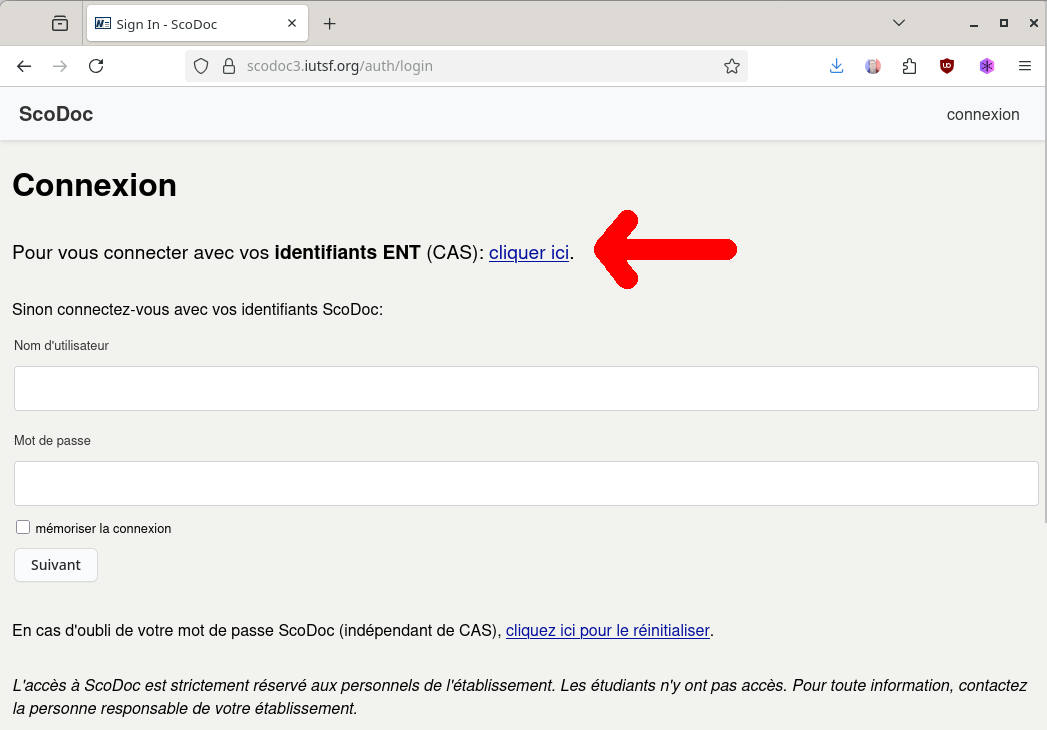Open the browser downloads panel
The width and height of the screenshot is (1047, 730).
837,66
